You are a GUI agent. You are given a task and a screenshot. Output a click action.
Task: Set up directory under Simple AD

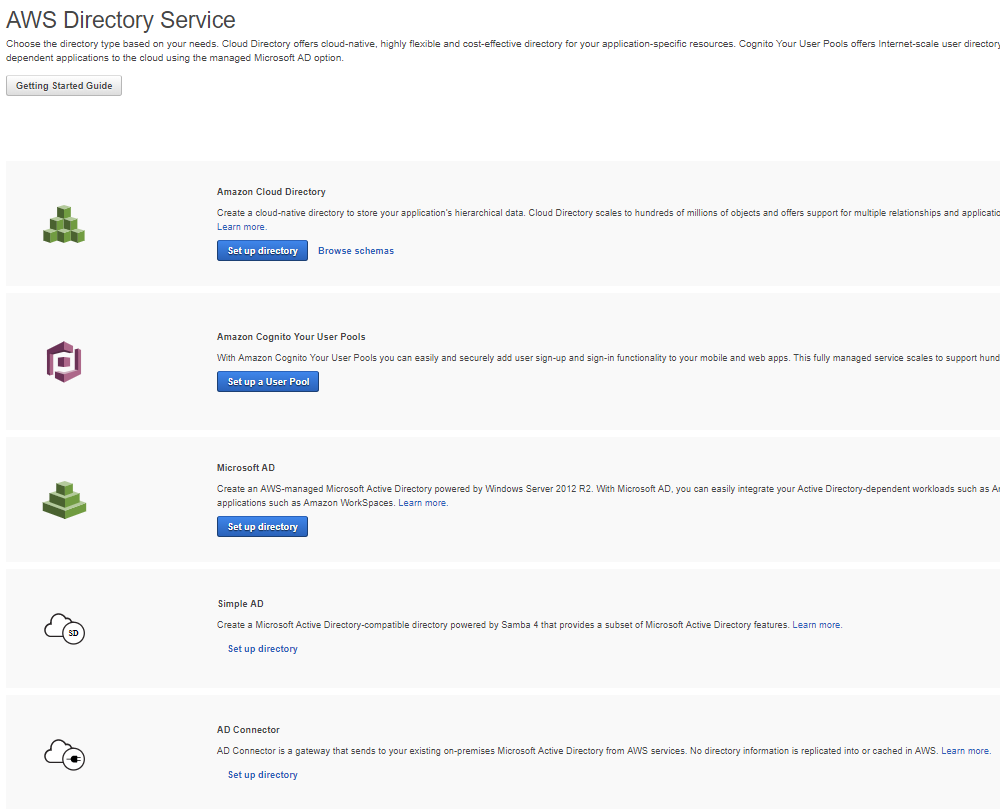[x=262, y=649]
